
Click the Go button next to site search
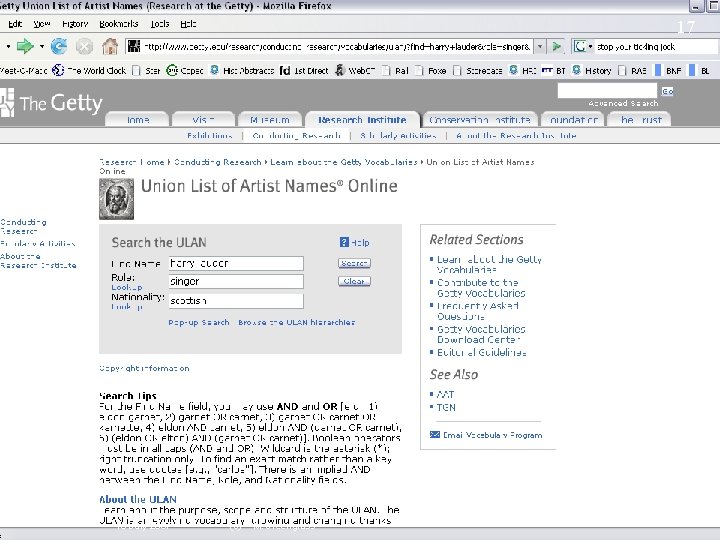click(667, 91)
